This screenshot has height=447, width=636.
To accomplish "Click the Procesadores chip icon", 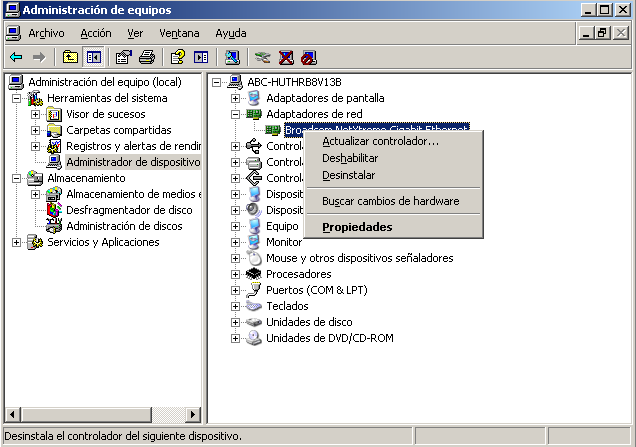I will [254, 274].
